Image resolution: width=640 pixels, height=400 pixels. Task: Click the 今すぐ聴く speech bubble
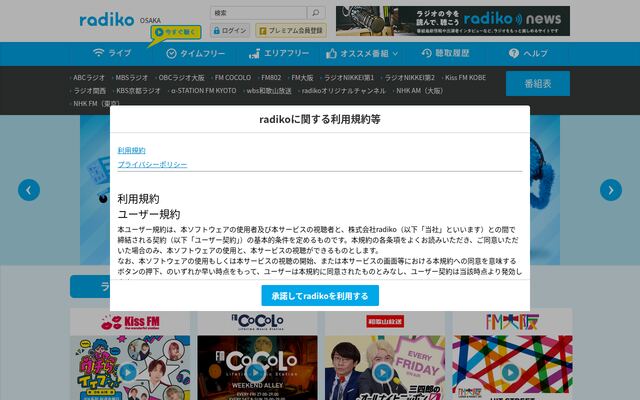tap(176, 32)
